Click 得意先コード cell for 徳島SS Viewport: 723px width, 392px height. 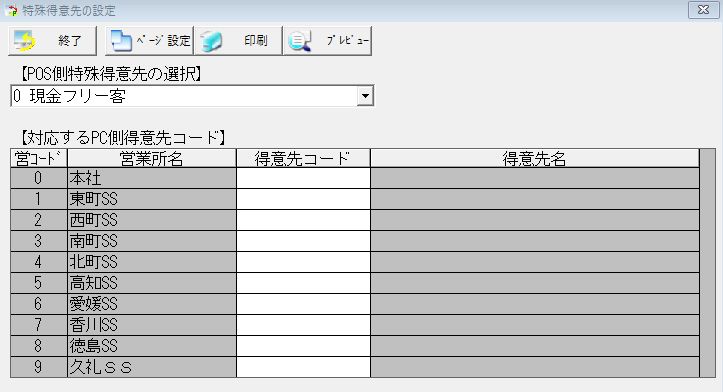303,346
